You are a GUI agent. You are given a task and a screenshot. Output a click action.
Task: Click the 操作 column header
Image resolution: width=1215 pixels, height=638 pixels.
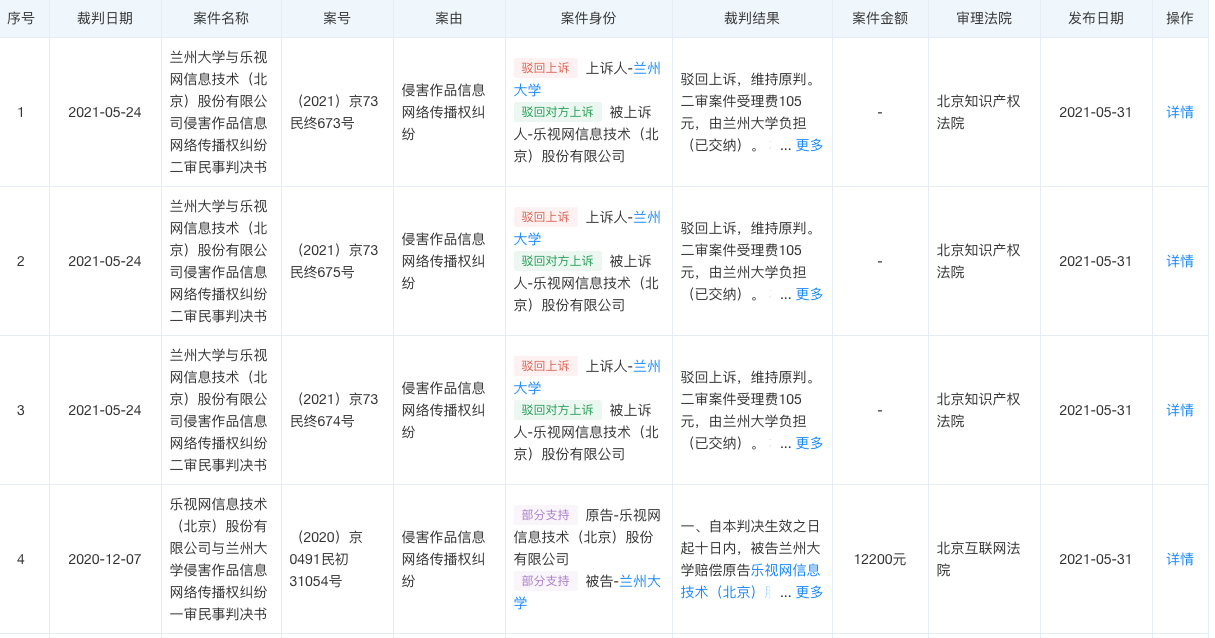click(x=1180, y=19)
